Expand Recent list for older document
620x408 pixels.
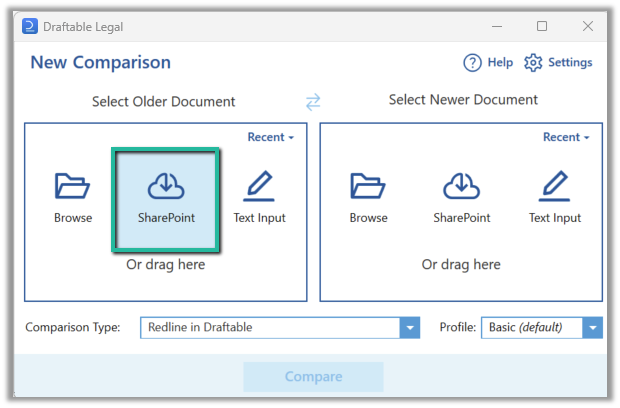click(270, 137)
